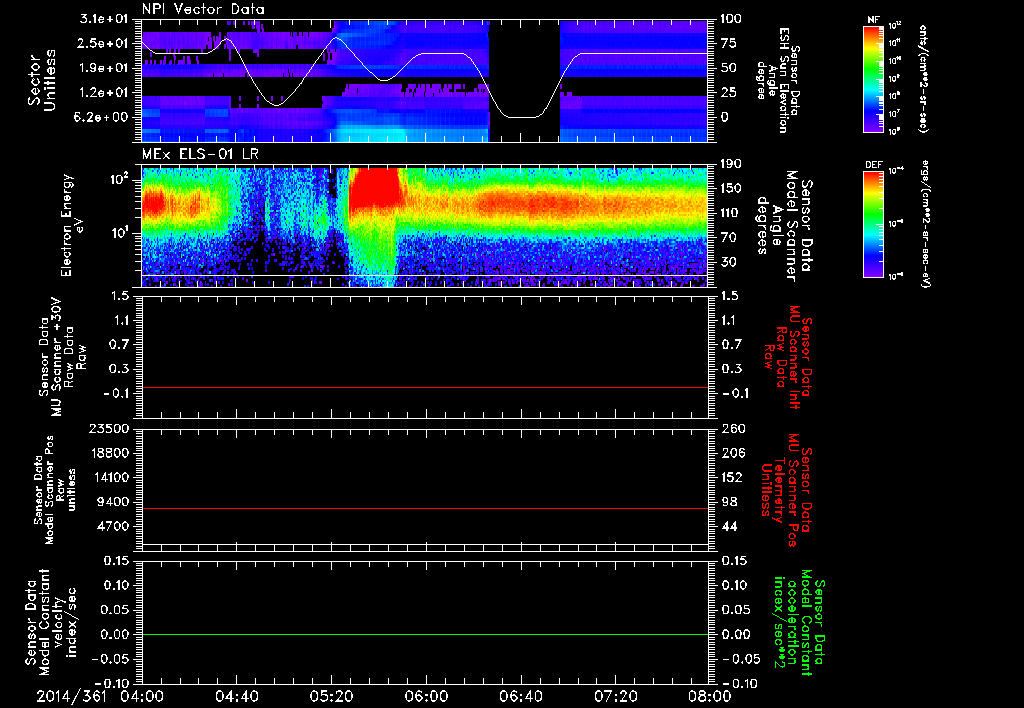Click the DEF rainbow color bar
The image size is (1024, 708).
click(x=873, y=224)
